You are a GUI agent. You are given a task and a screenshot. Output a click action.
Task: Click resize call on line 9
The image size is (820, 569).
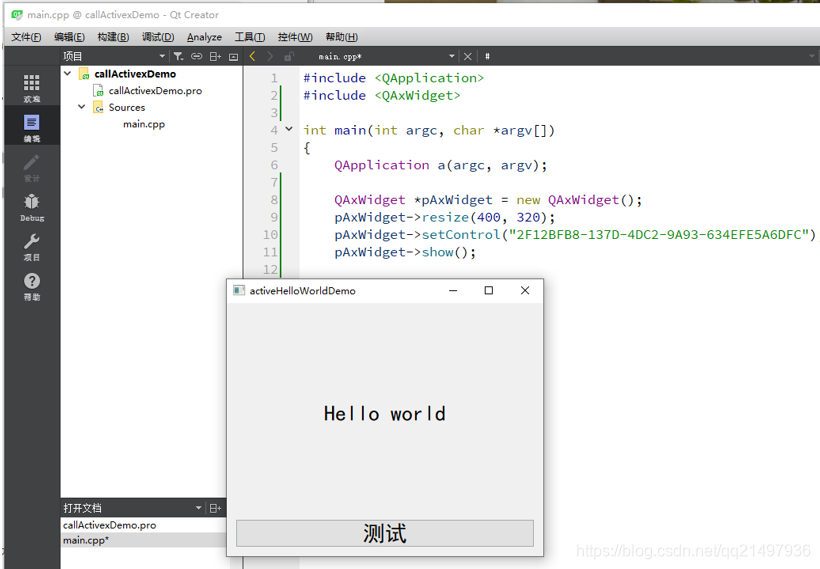click(446, 217)
